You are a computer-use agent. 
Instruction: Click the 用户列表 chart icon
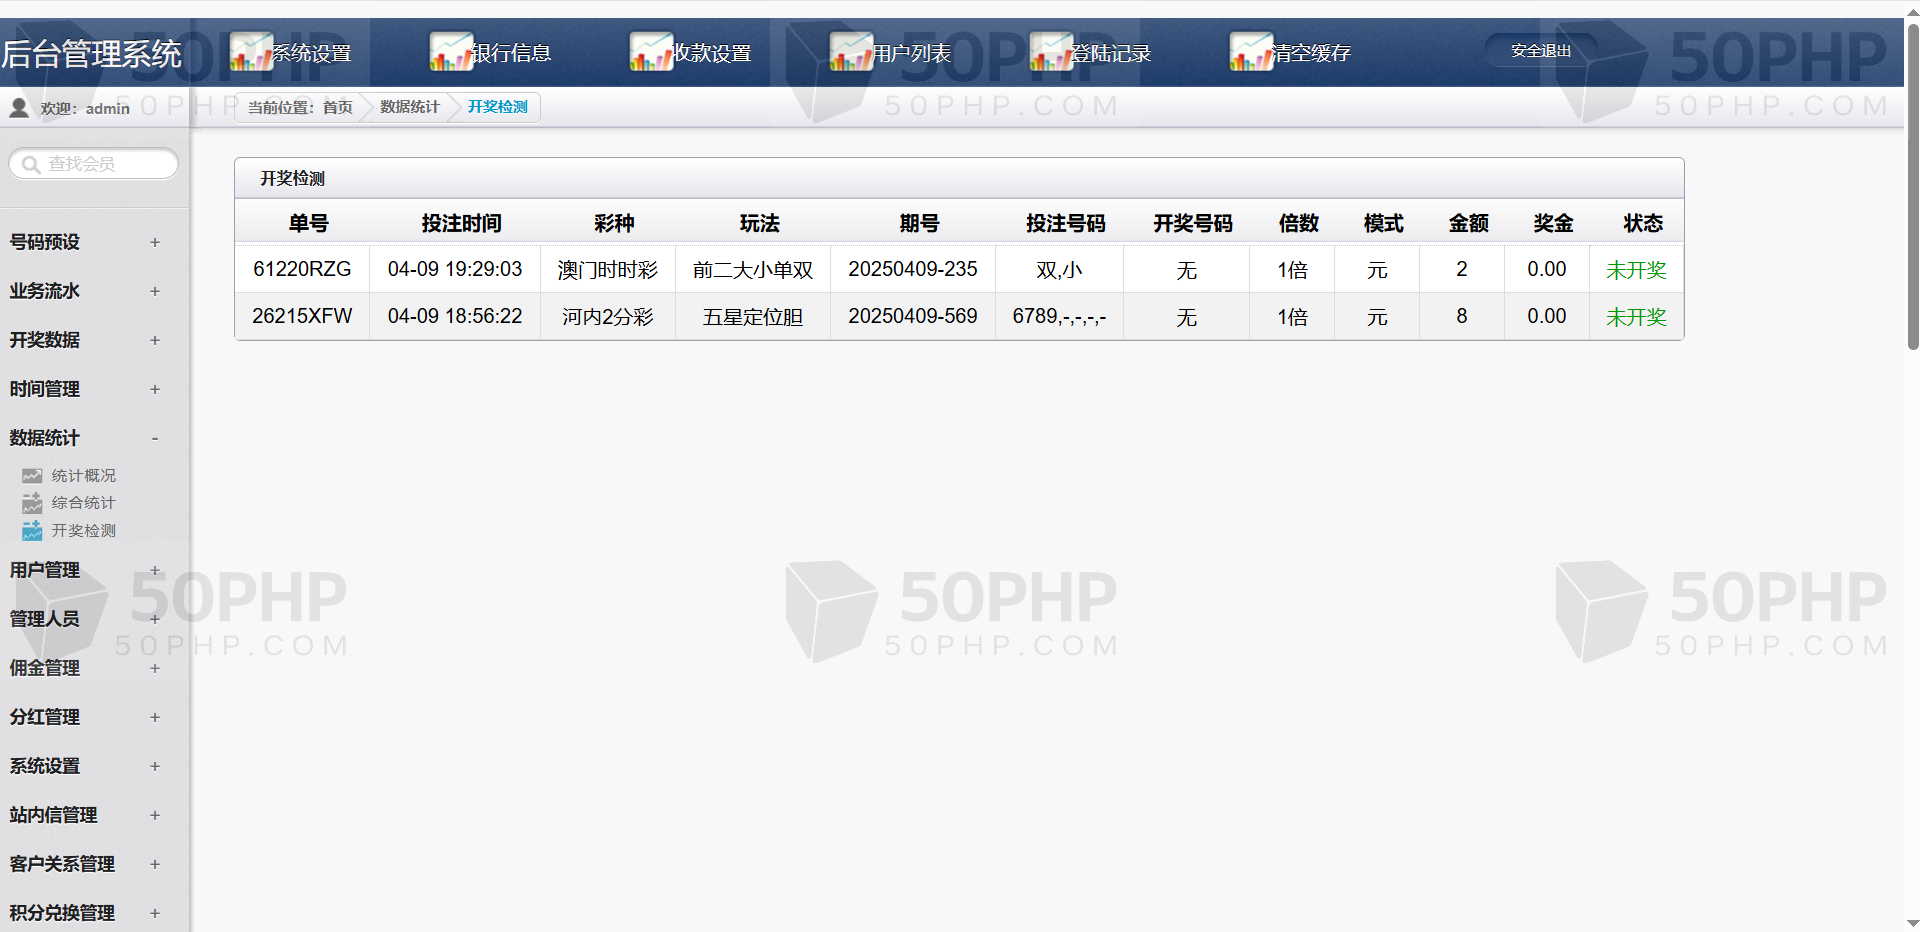pyautogui.click(x=850, y=52)
